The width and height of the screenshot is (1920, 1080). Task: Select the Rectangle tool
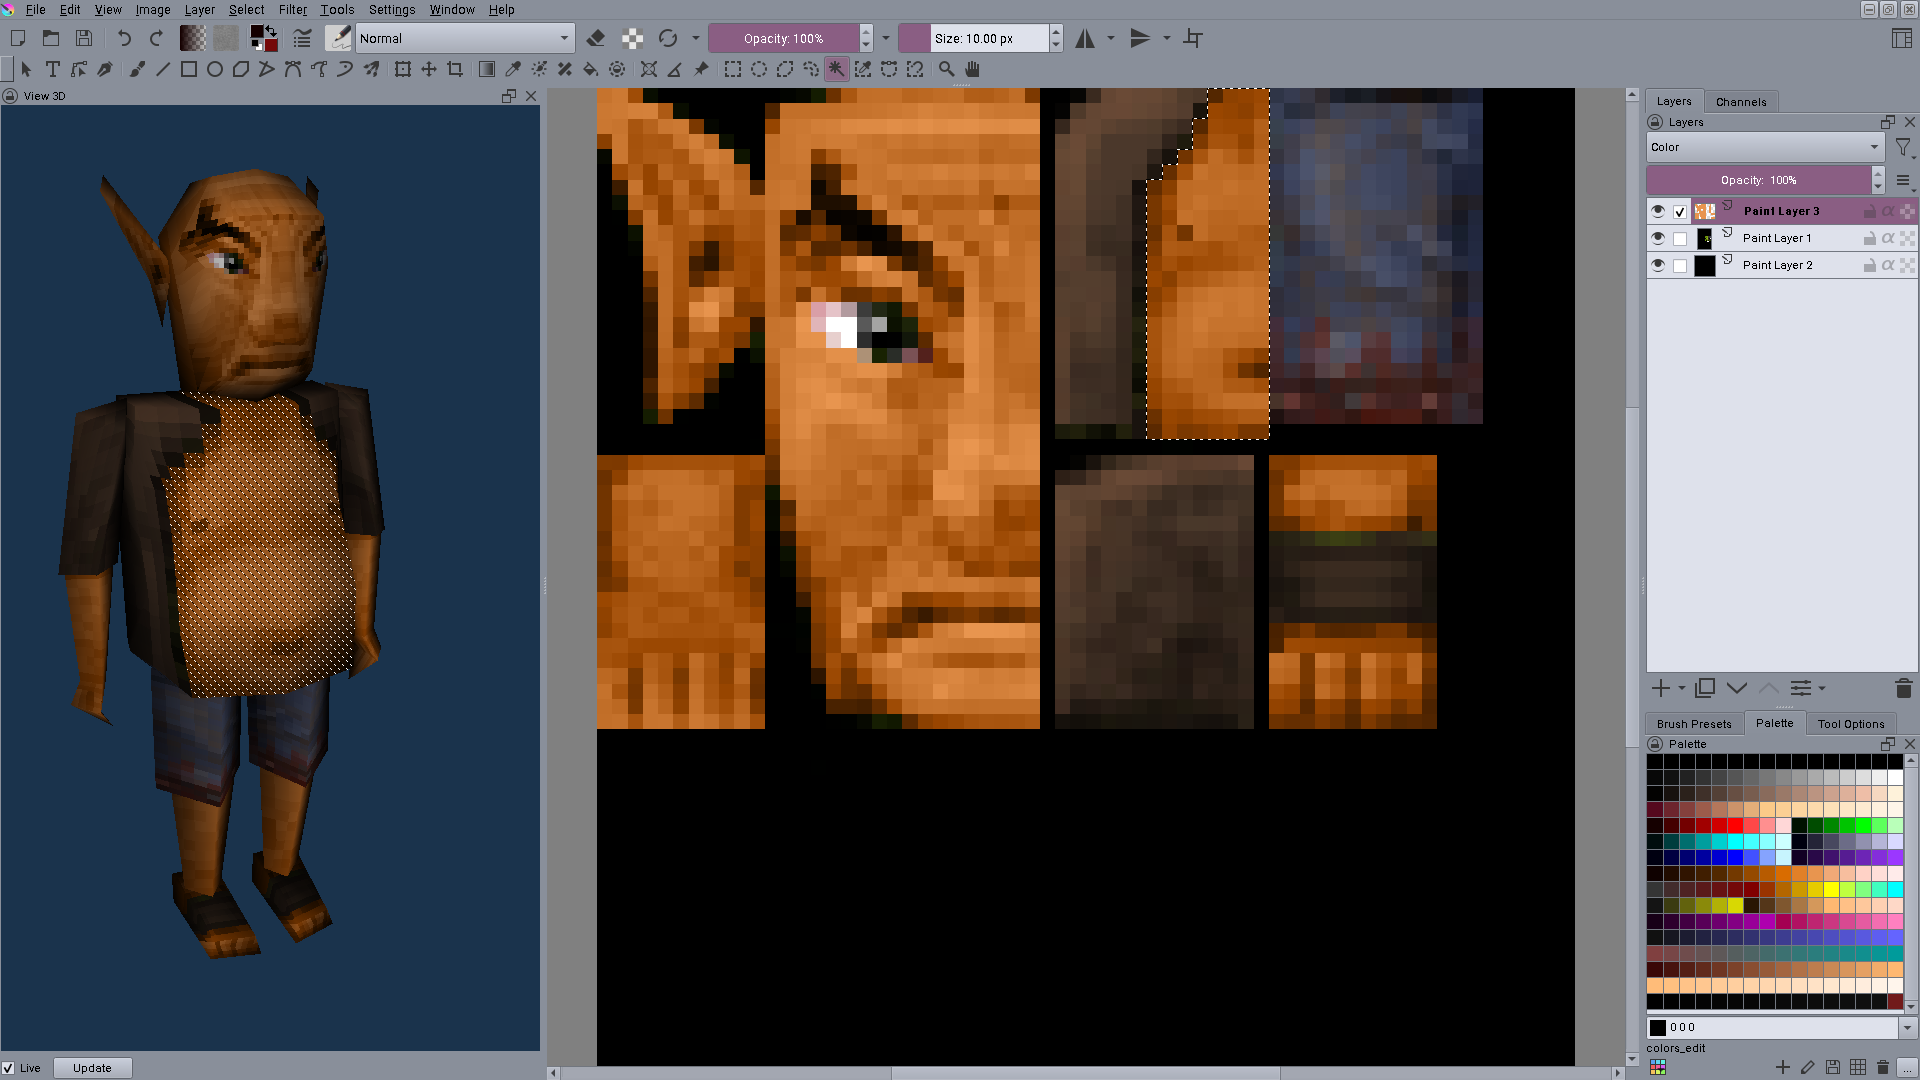[188, 69]
